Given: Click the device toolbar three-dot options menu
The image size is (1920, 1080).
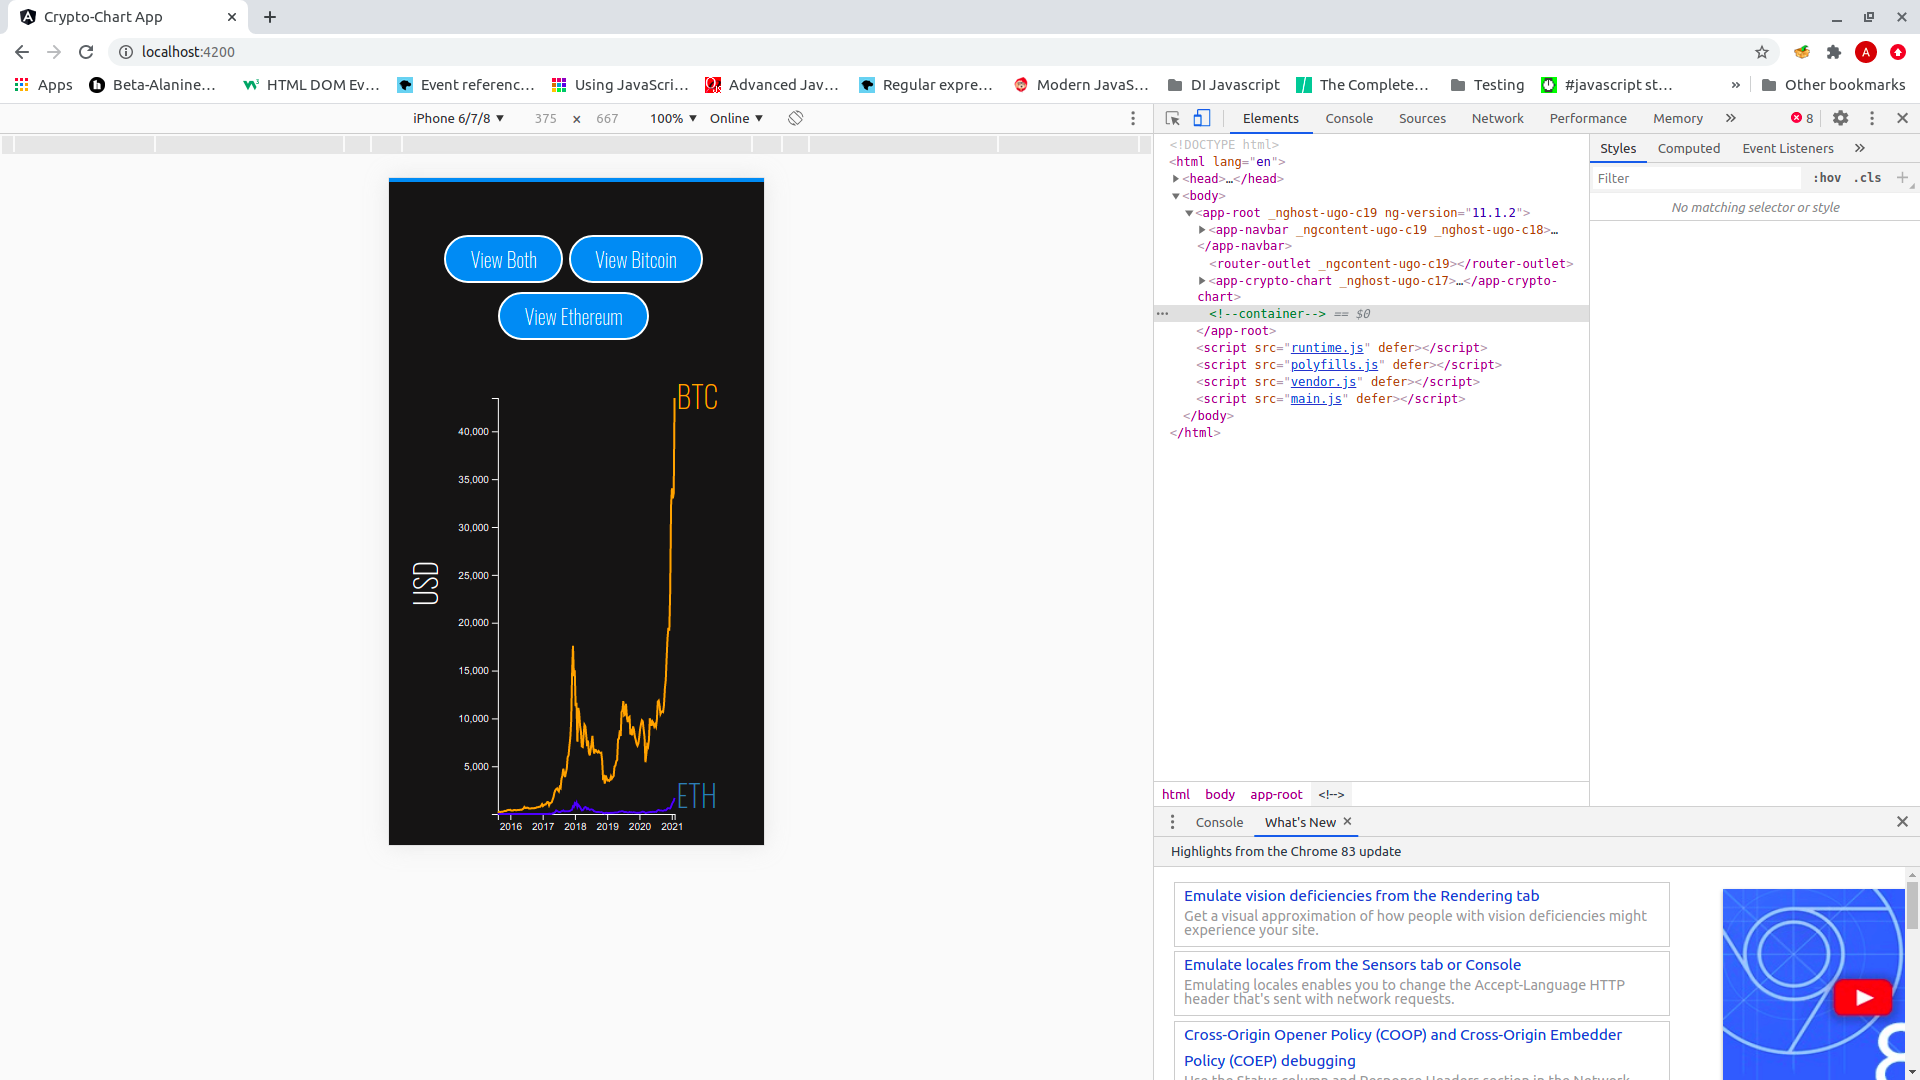Looking at the screenshot, I should (1133, 118).
